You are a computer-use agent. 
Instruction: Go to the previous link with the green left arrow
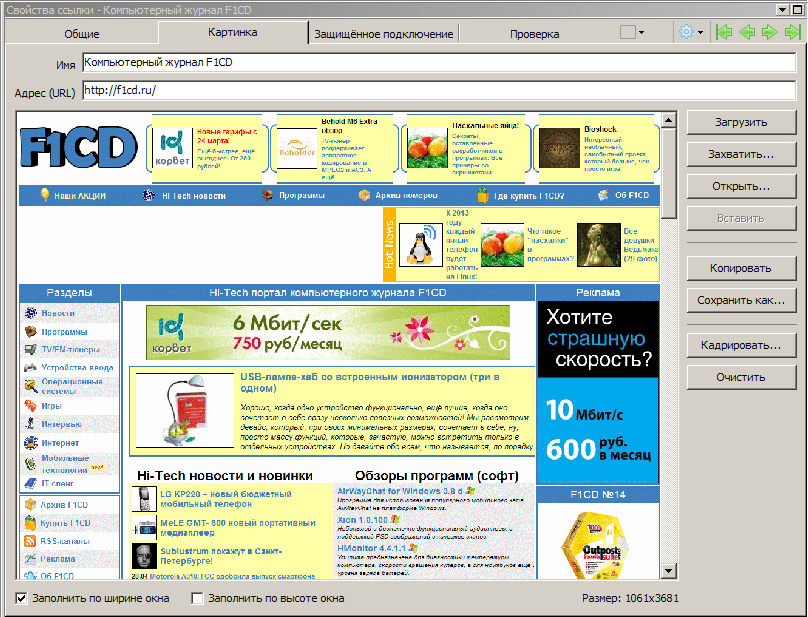747,32
